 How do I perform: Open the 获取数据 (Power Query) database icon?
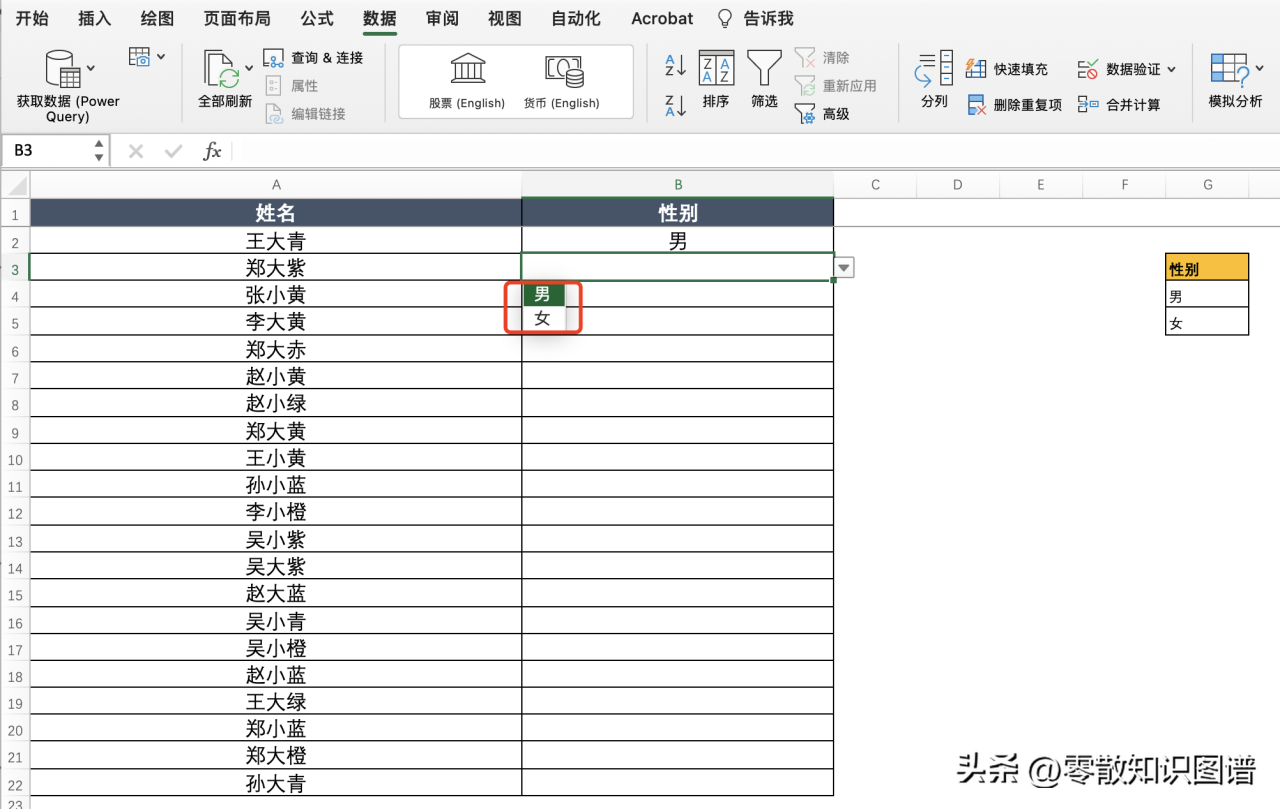tap(63, 69)
